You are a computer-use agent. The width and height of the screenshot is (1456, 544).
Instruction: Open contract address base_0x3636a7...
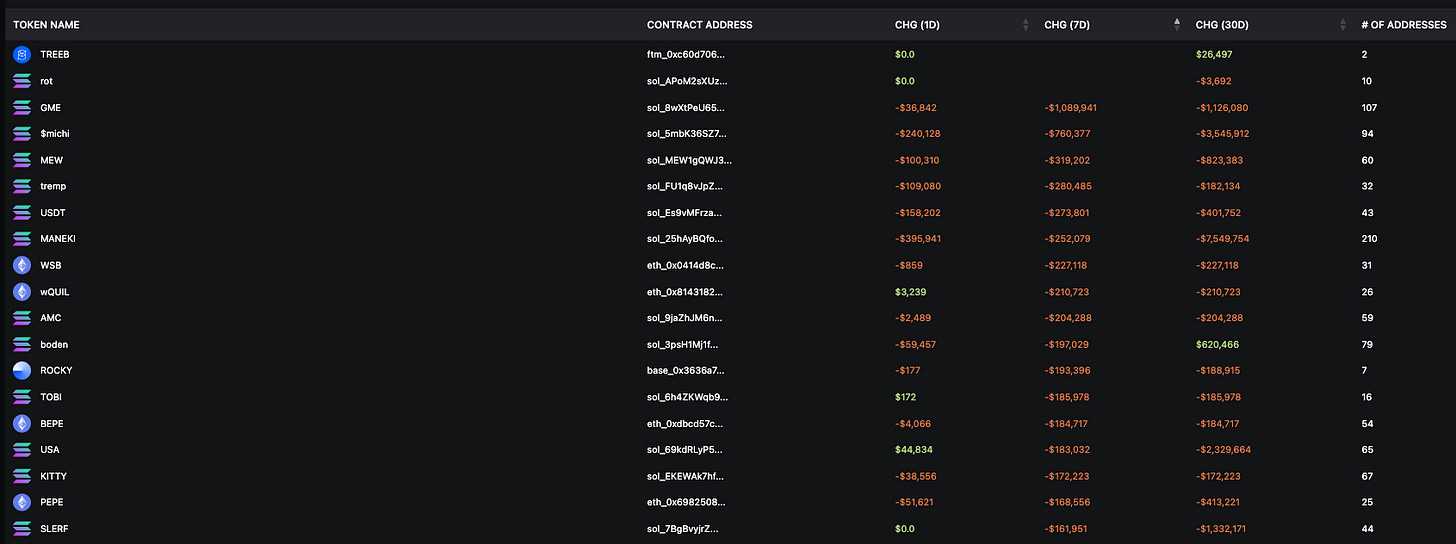[686, 370]
